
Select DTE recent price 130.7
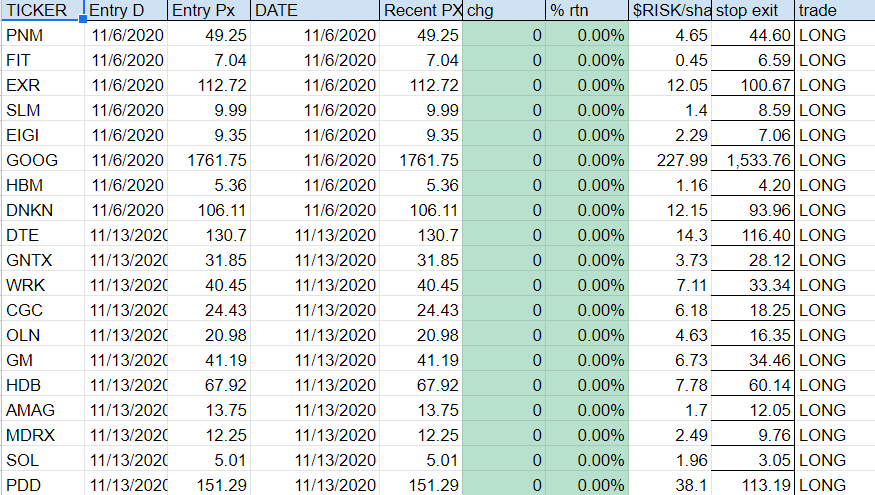(421, 235)
